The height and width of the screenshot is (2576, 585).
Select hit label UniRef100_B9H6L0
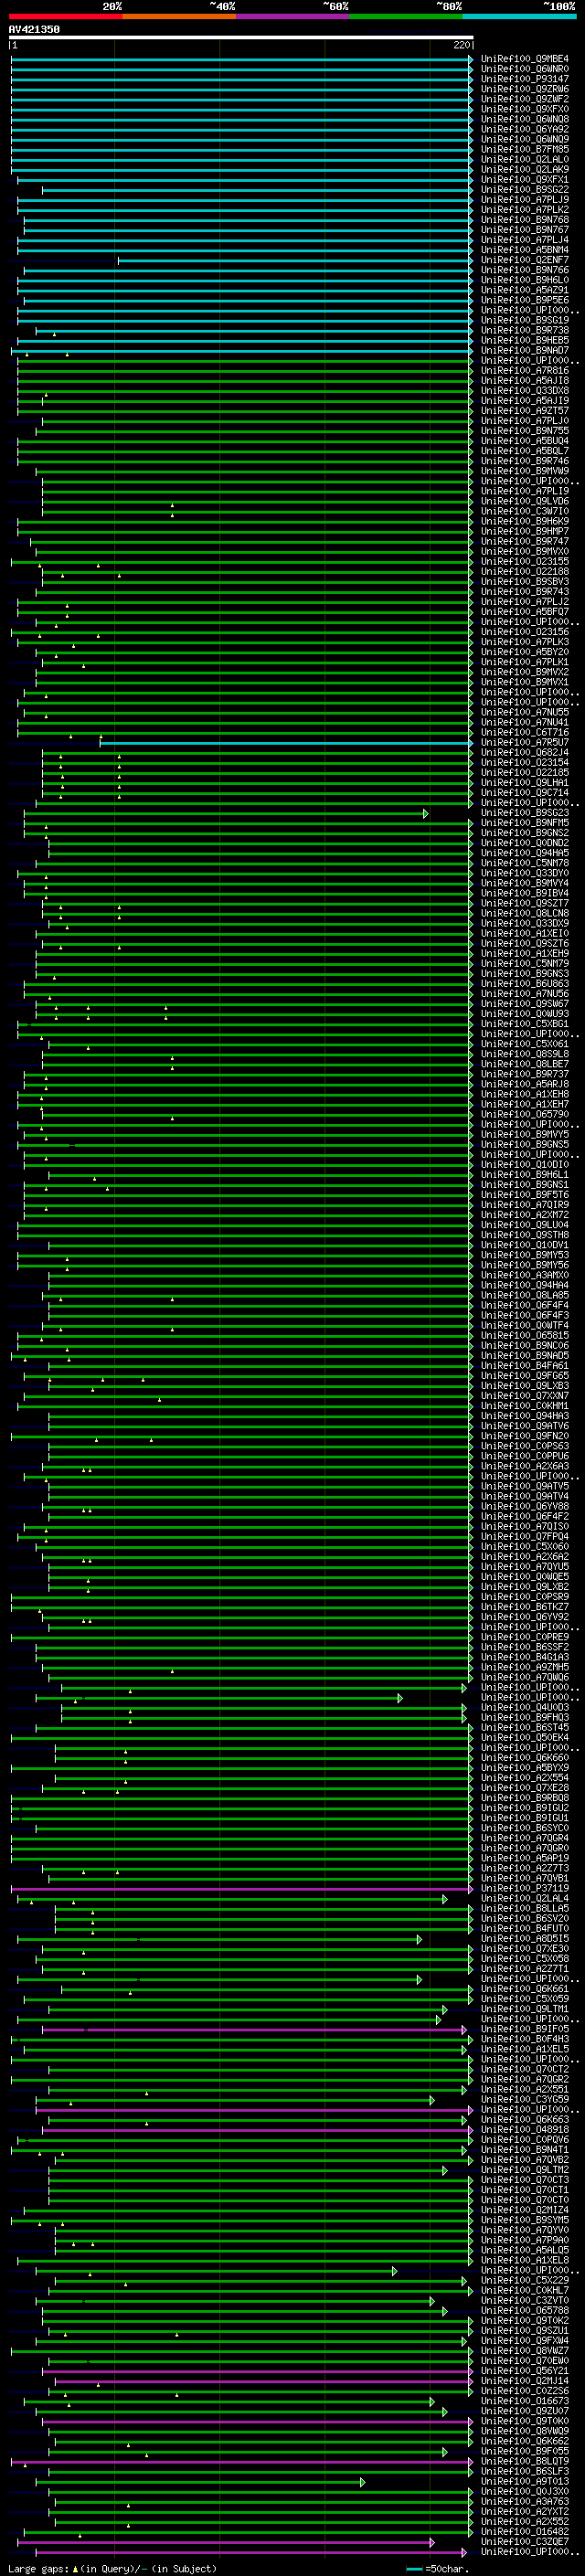[x=525, y=280]
